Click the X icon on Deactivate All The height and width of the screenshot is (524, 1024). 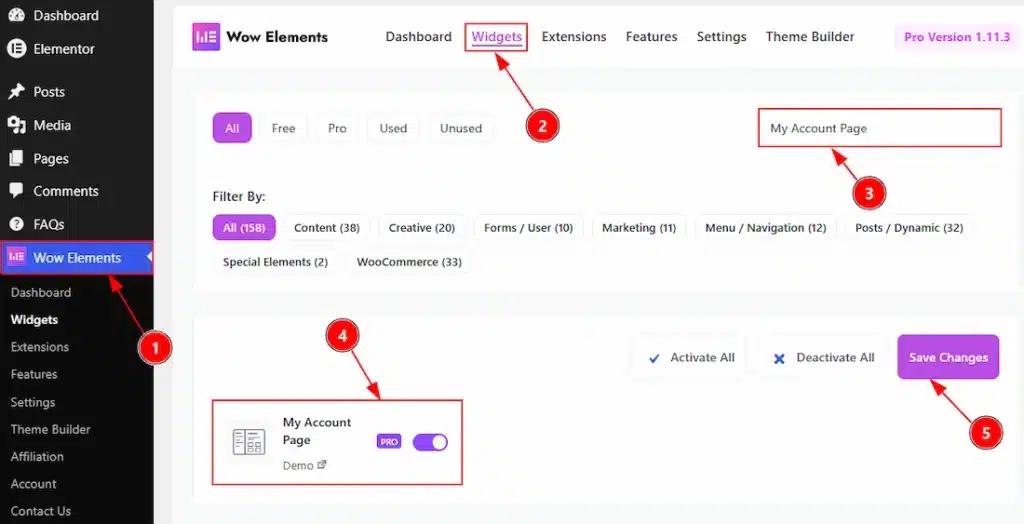[778, 358]
